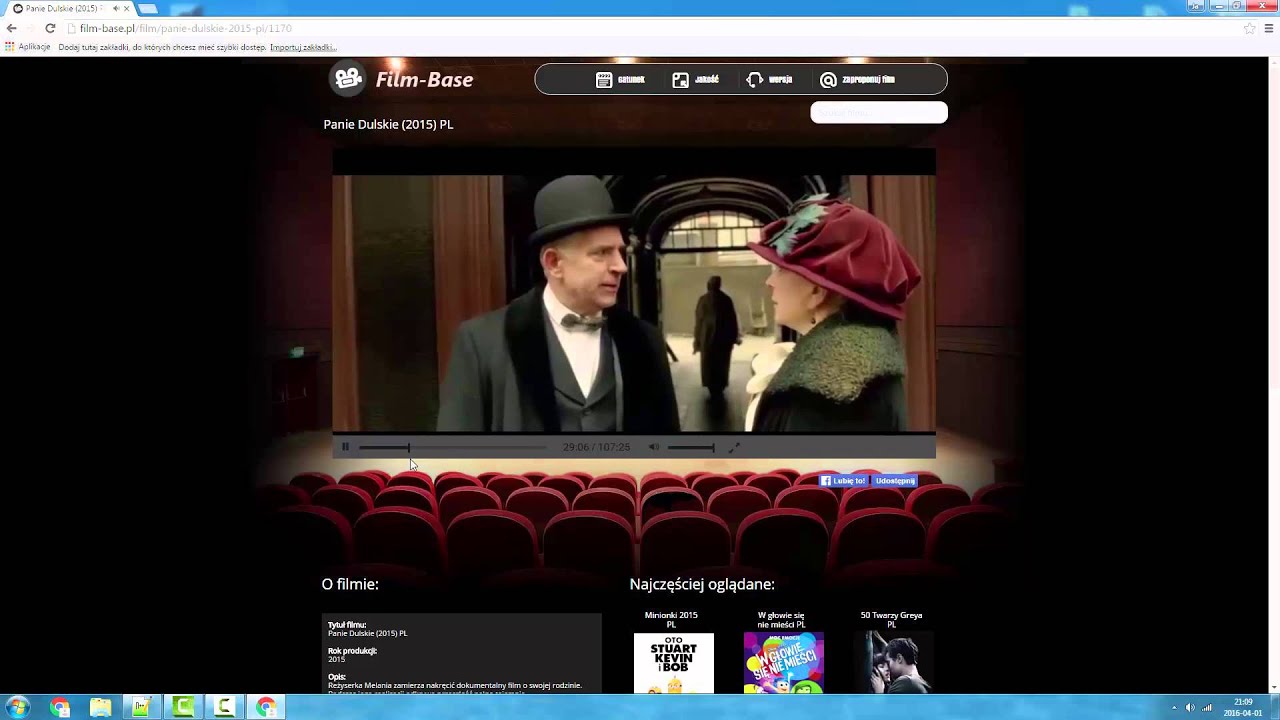1280x720 pixels.
Task: Click the Facebook Lubię to! button
Action: (x=843, y=481)
